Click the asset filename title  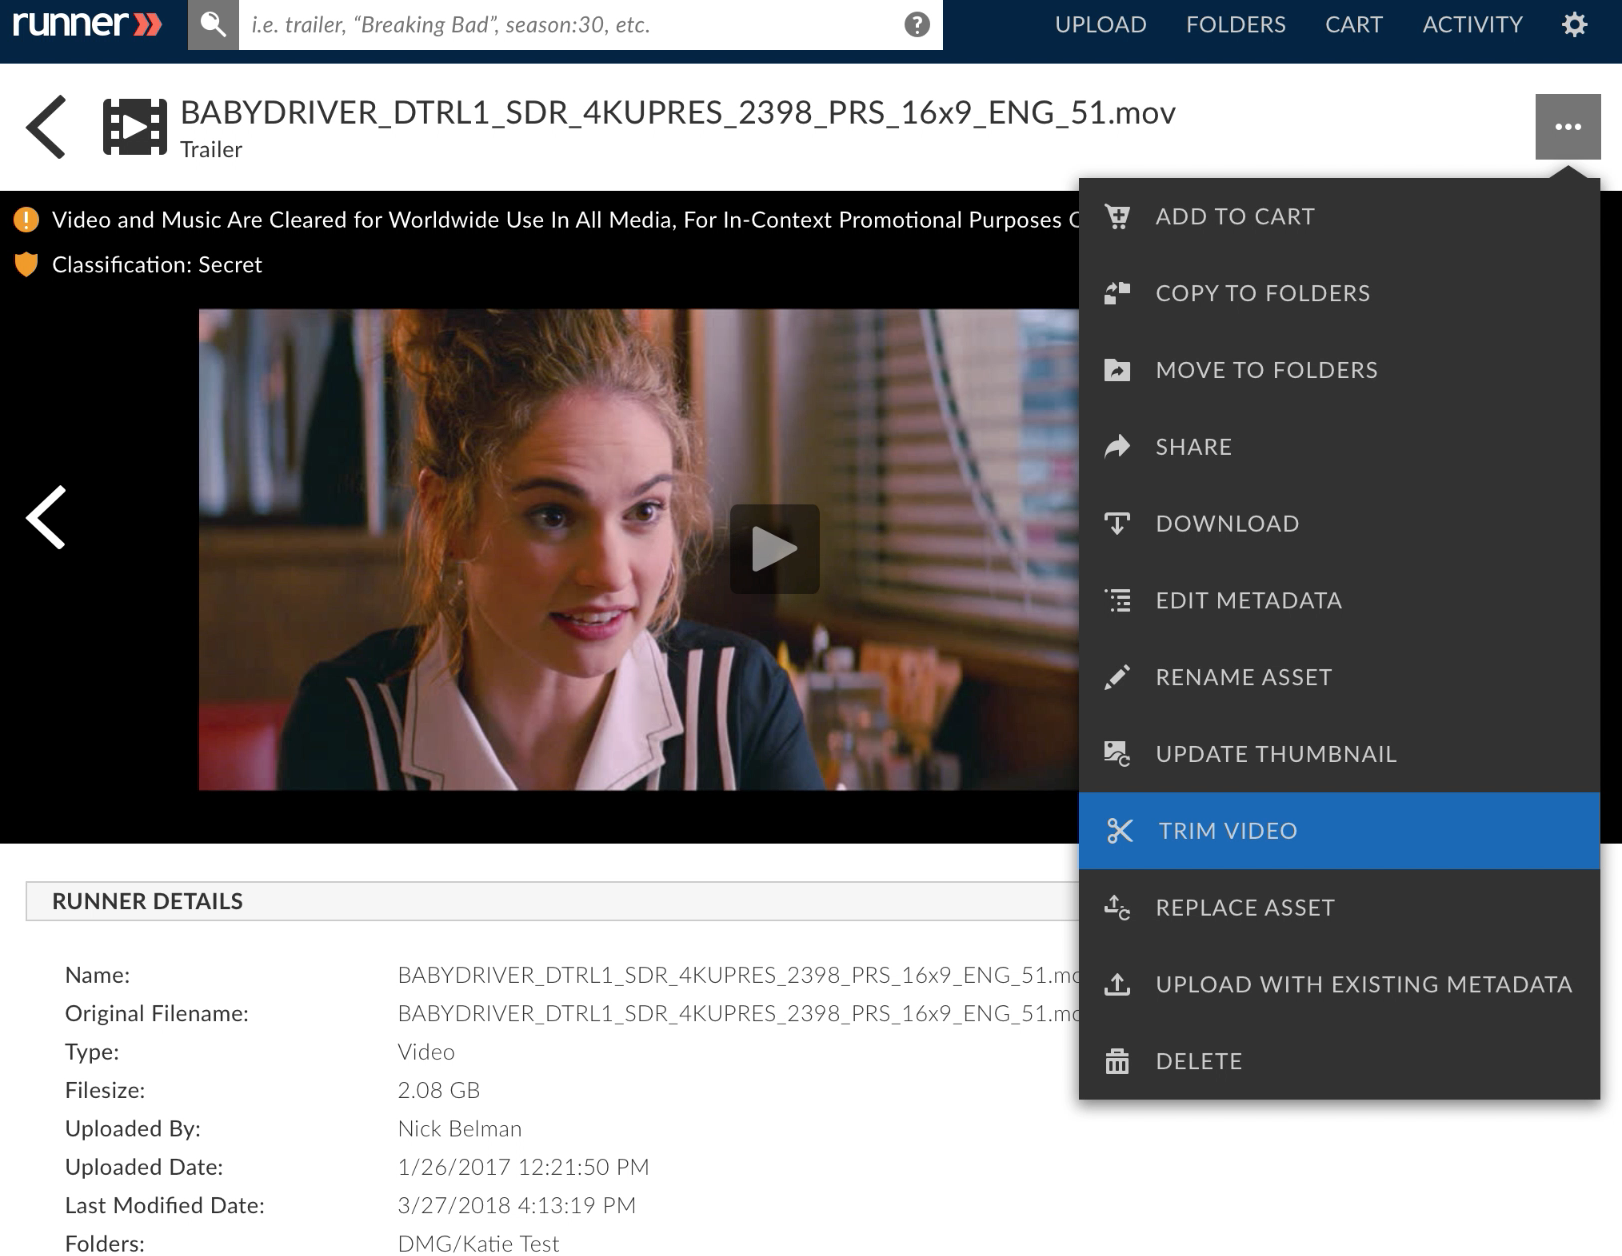click(677, 112)
